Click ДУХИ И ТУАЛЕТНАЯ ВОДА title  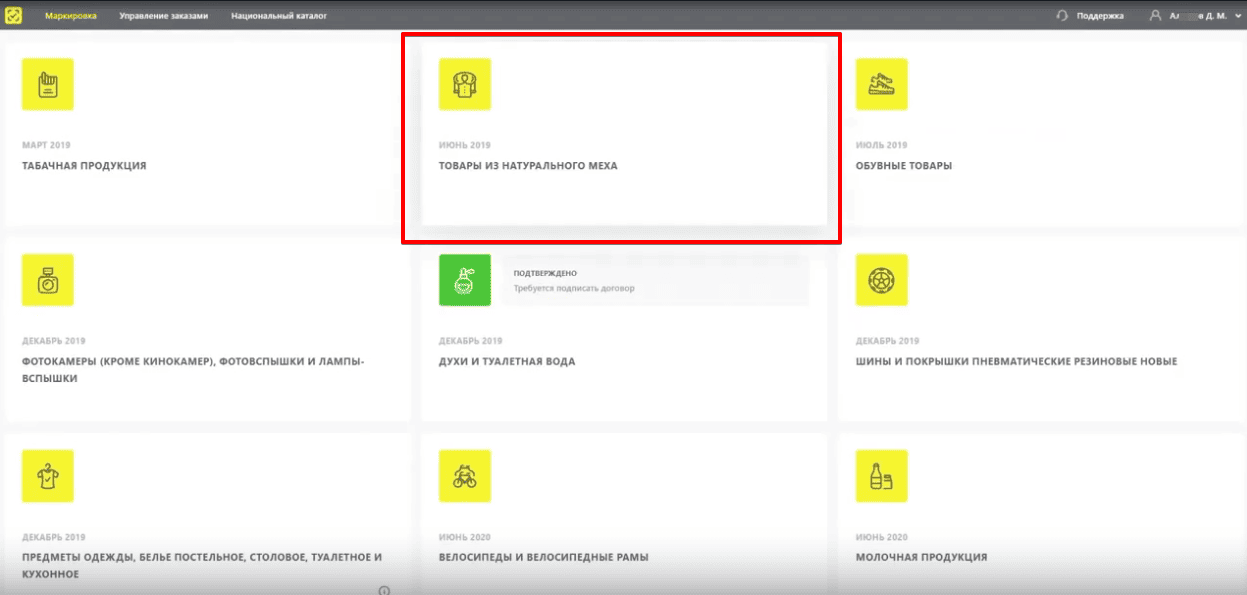pyautogui.click(x=507, y=362)
